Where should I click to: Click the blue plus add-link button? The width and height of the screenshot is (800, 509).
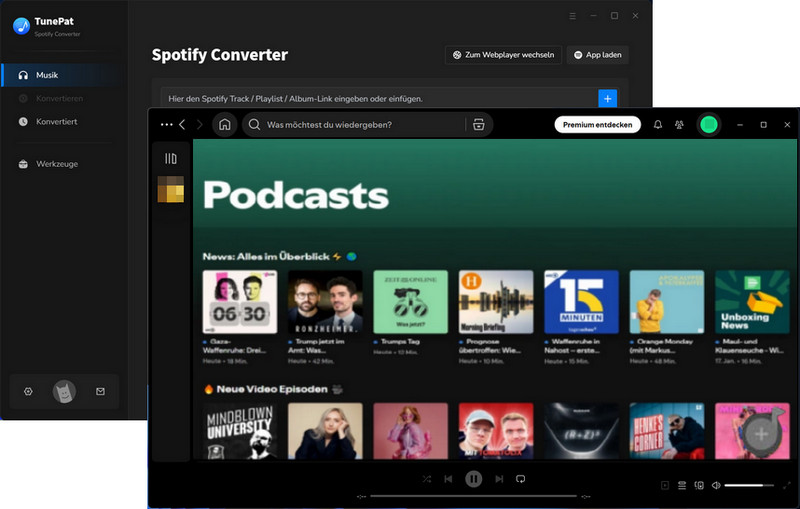[x=607, y=98]
